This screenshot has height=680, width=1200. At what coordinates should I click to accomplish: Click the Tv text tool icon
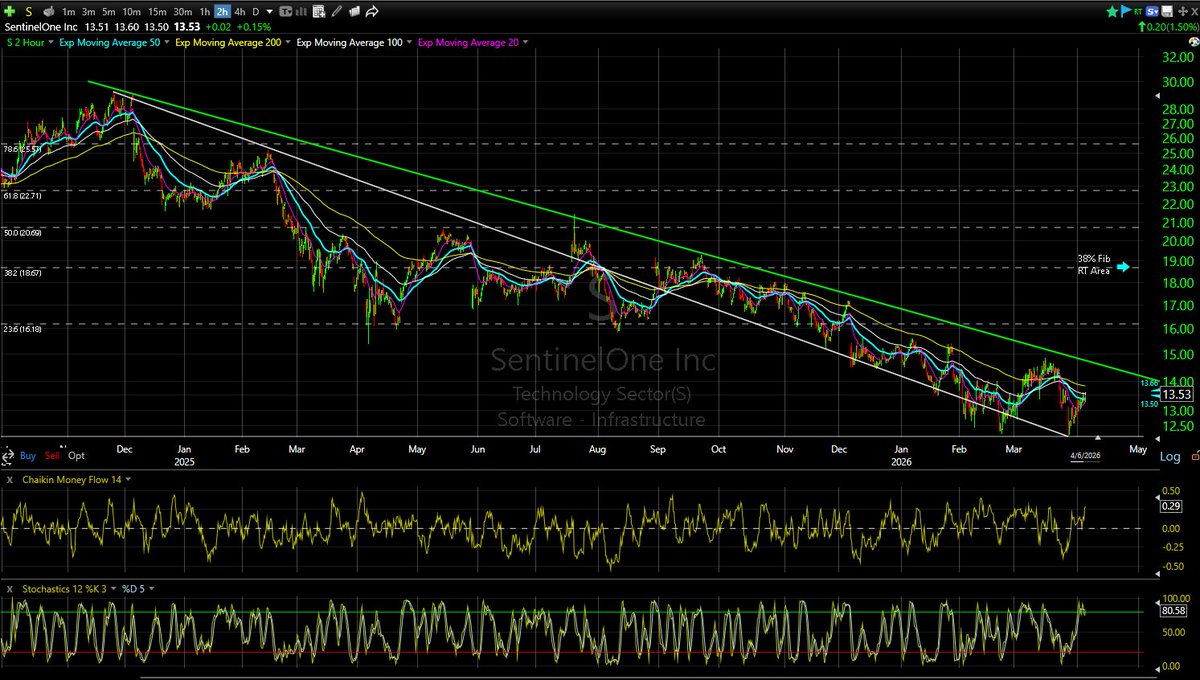(285, 12)
